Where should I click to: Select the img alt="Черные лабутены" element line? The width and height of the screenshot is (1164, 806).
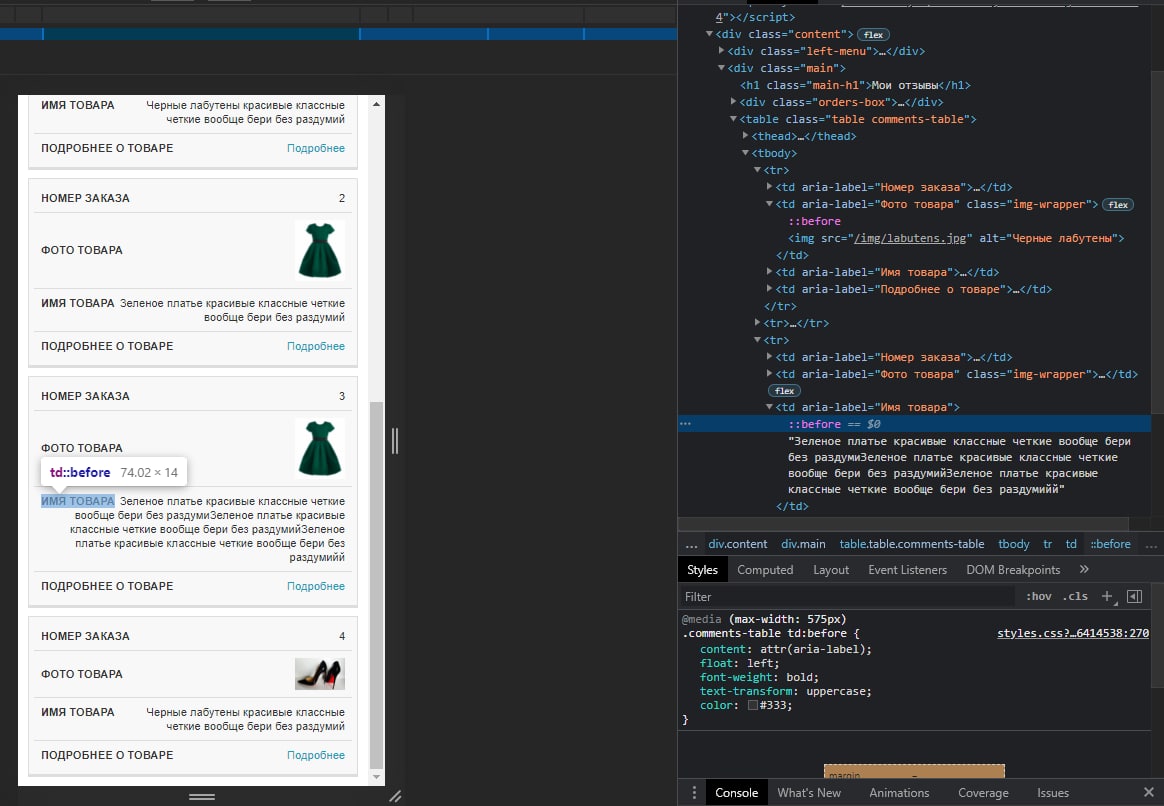(956, 238)
